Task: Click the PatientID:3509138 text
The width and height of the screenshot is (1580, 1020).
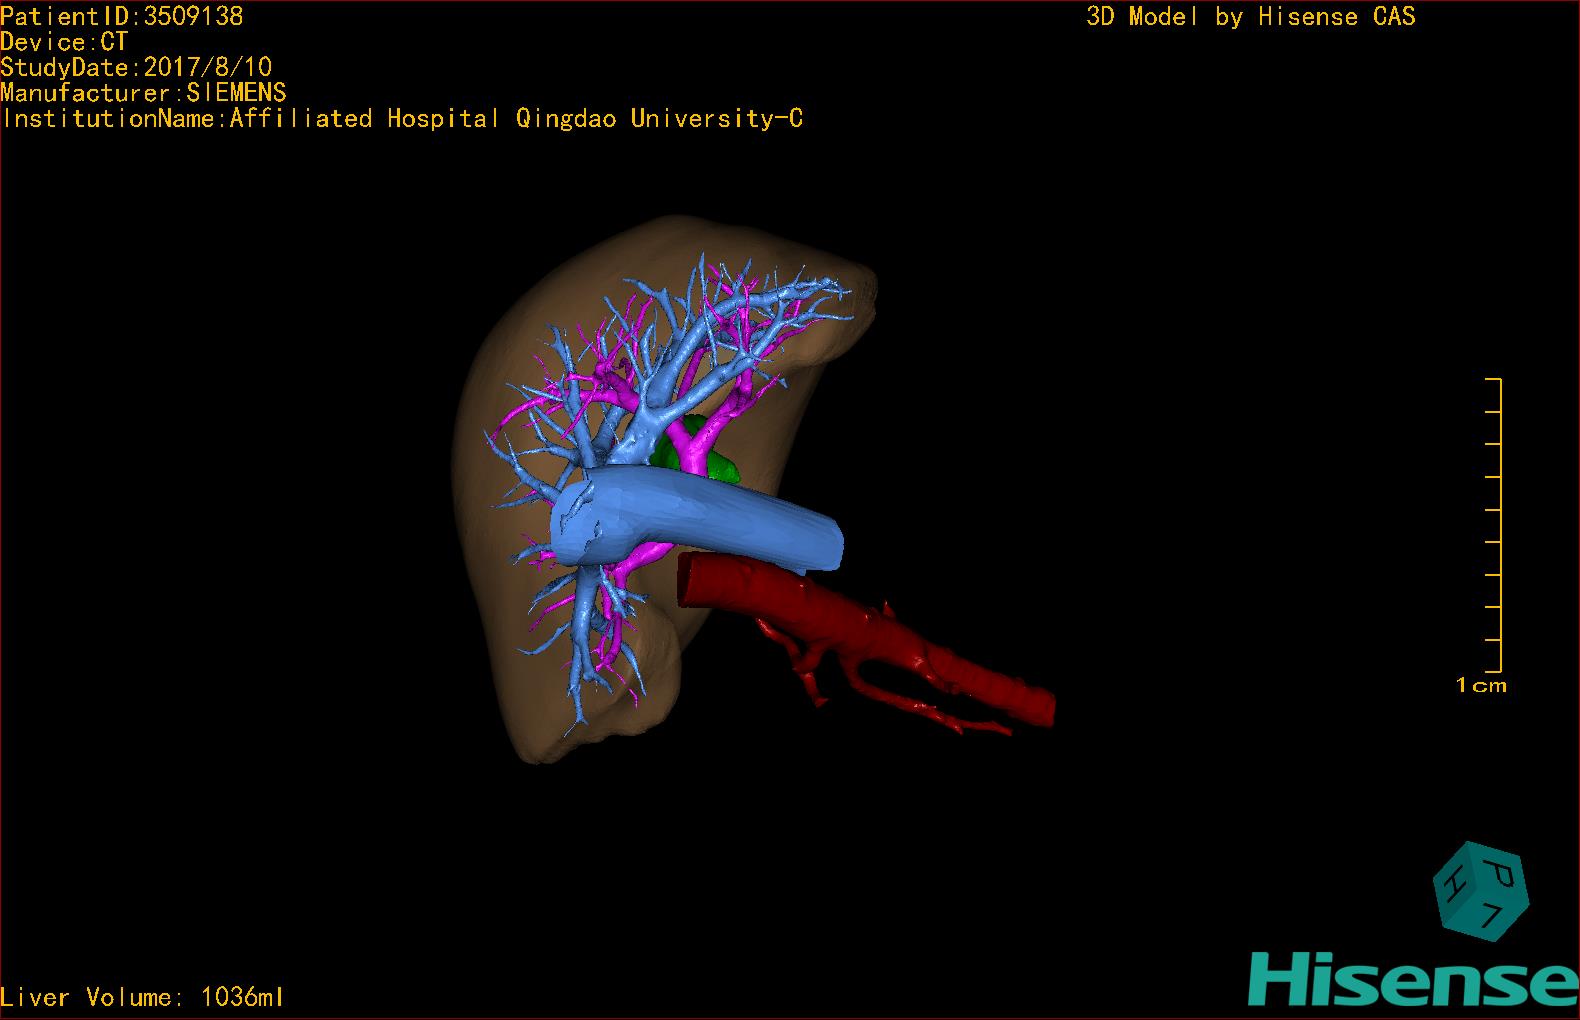Action: (122, 16)
